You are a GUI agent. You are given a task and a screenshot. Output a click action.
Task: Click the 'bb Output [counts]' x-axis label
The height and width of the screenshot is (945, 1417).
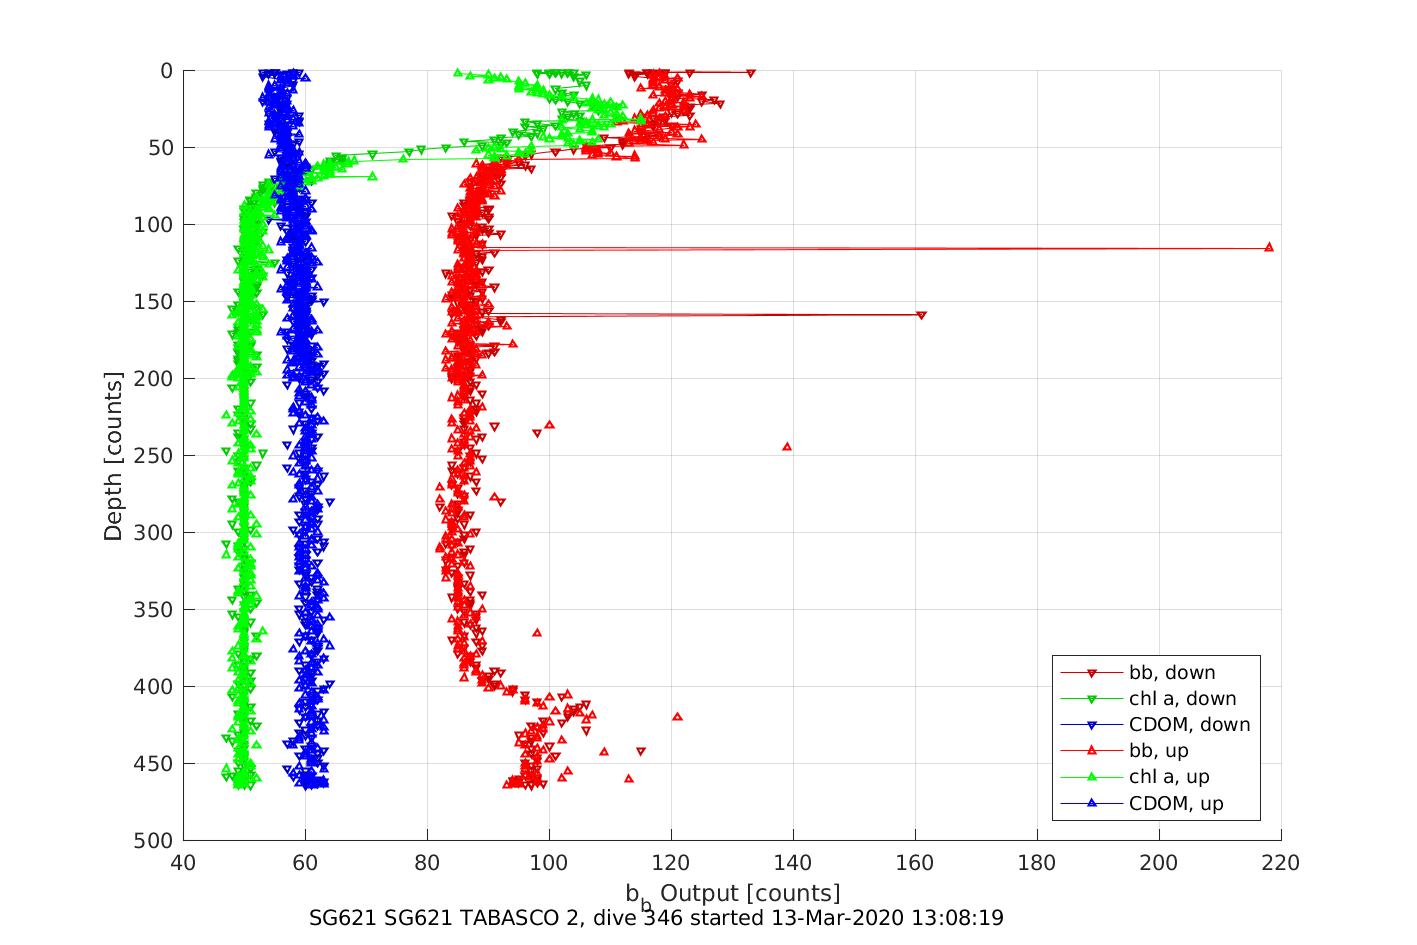pyautogui.click(x=733, y=894)
